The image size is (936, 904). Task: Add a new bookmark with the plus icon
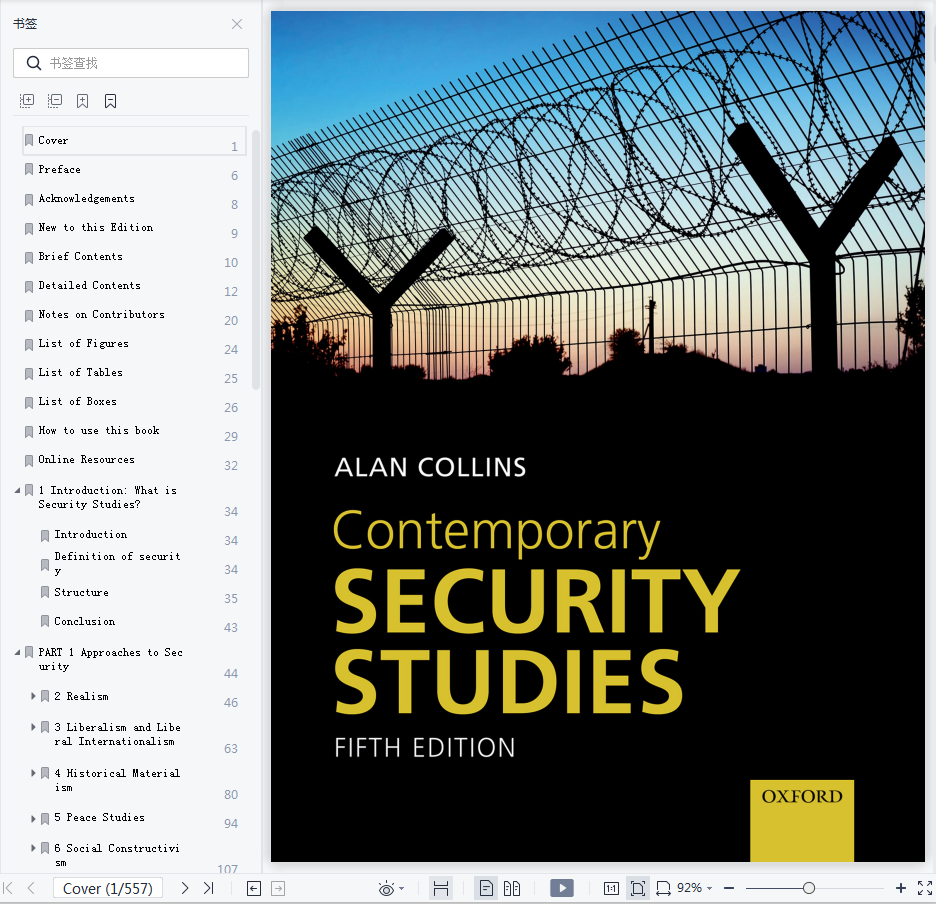[x=82, y=100]
